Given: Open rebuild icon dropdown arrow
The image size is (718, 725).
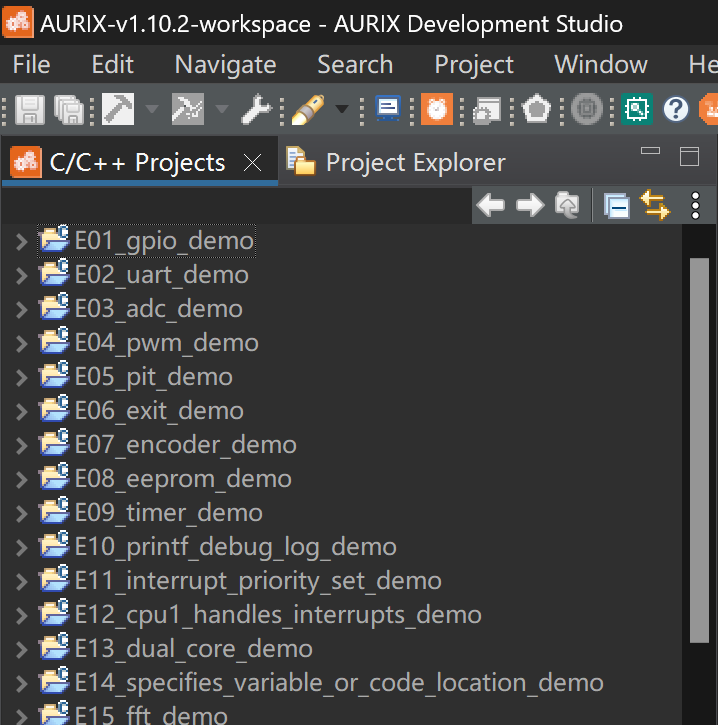Looking at the screenshot, I should [x=222, y=109].
